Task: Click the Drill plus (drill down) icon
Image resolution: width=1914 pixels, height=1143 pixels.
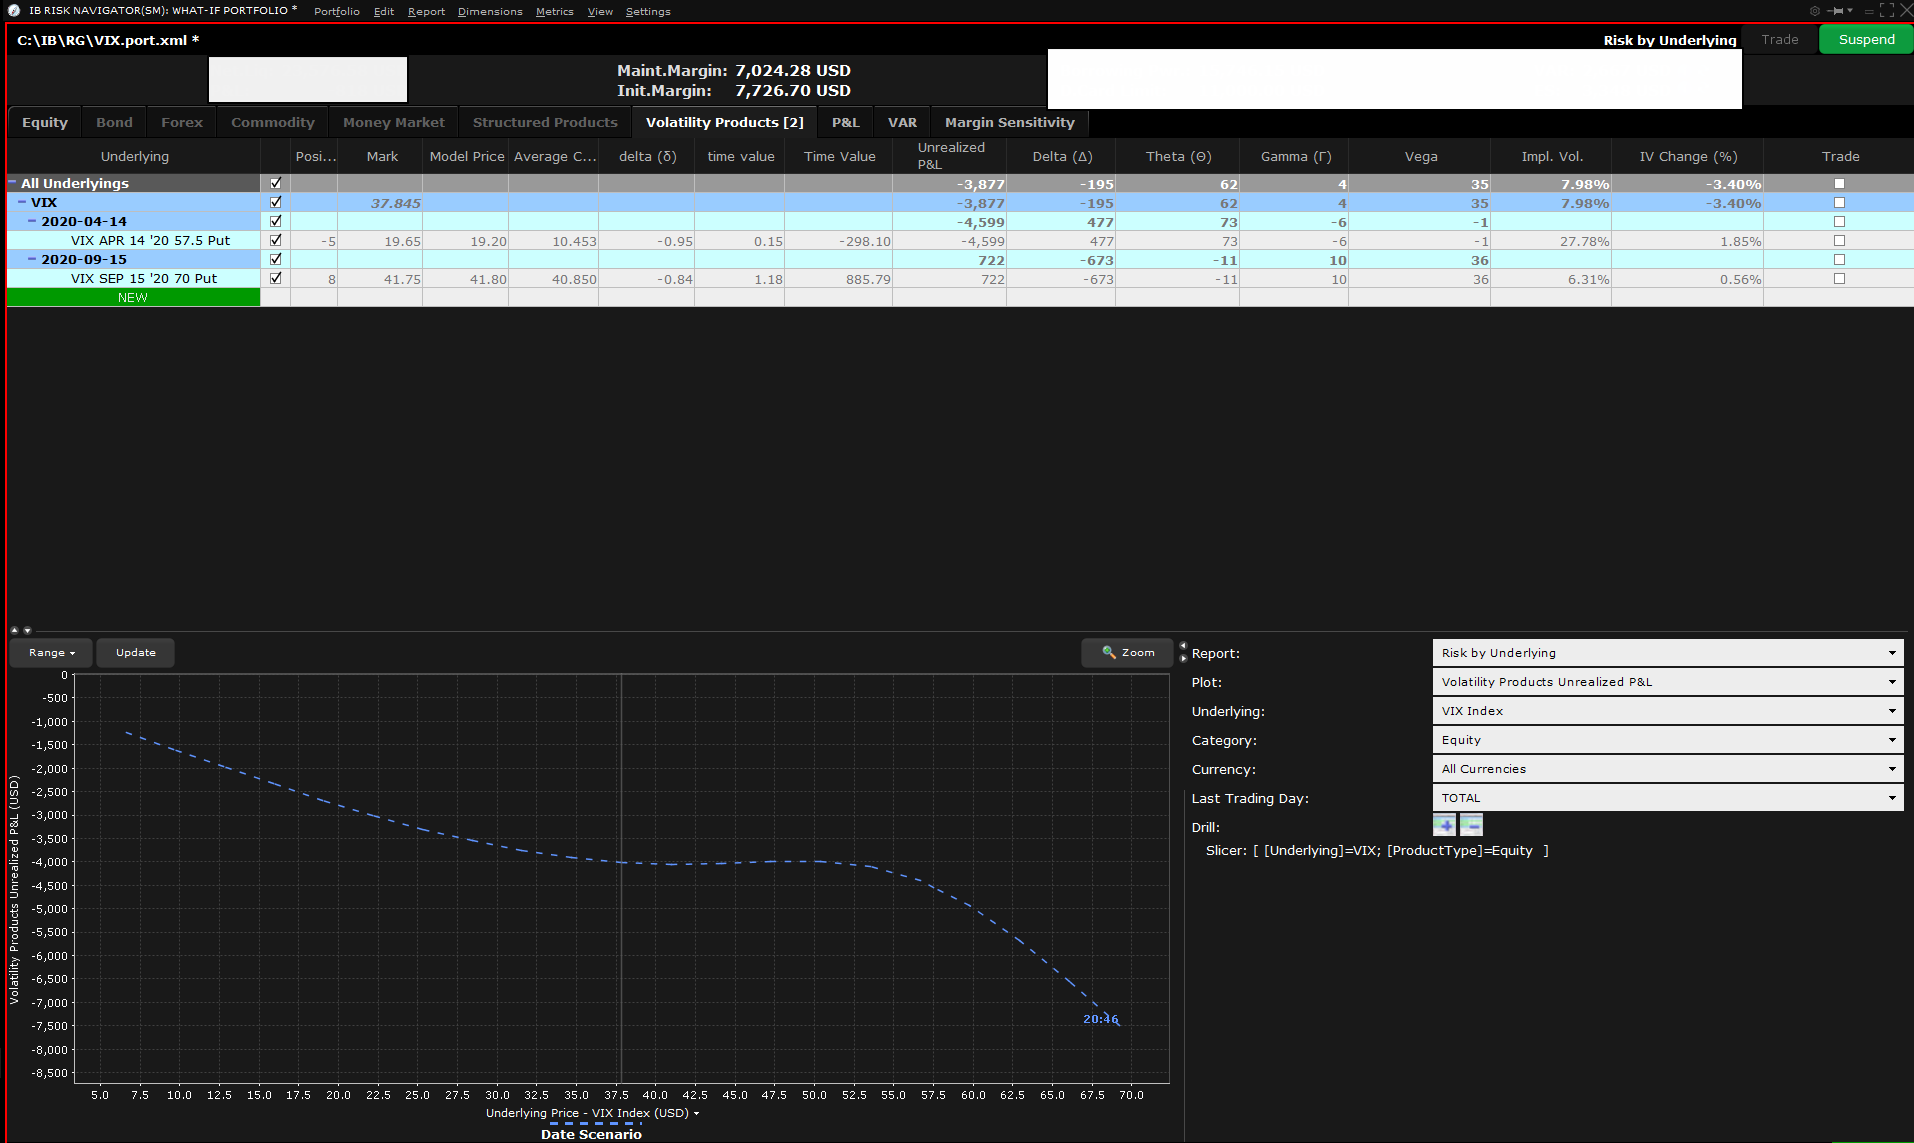Action: click(x=1444, y=826)
